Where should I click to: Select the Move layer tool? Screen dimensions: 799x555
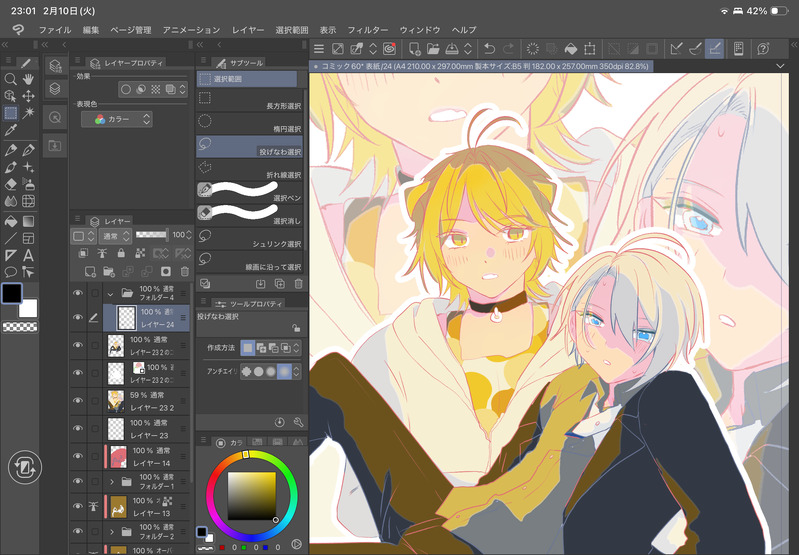(x=29, y=96)
